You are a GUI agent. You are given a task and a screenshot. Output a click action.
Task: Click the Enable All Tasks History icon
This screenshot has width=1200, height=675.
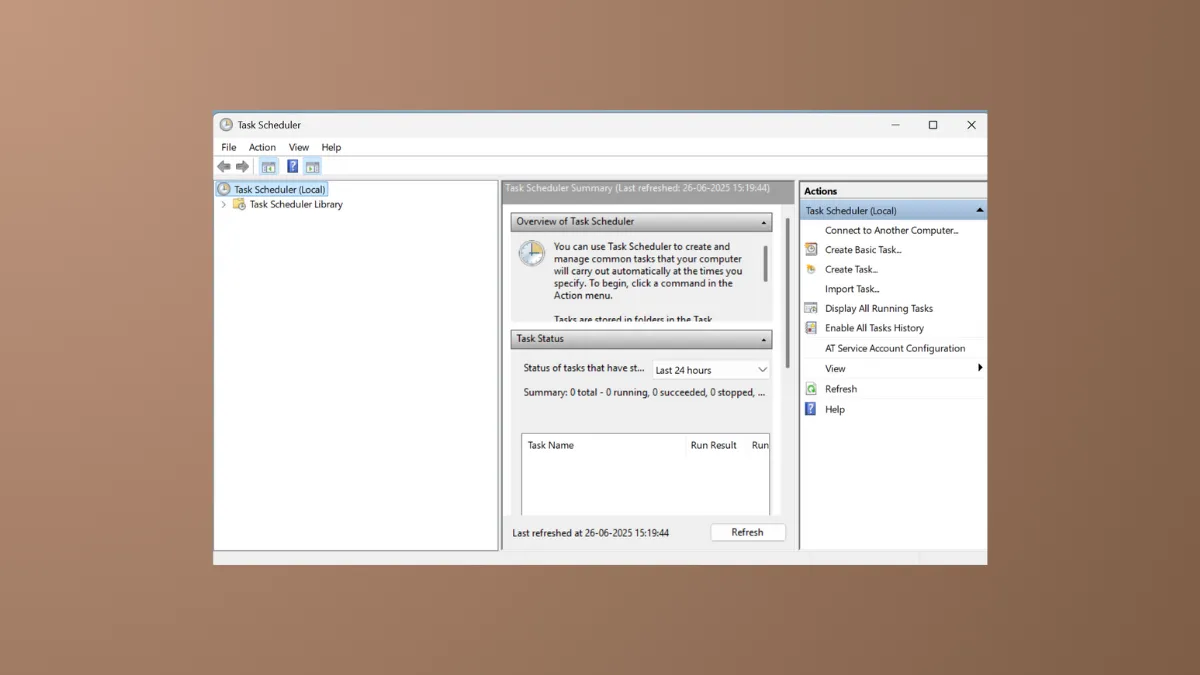point(810,328)
